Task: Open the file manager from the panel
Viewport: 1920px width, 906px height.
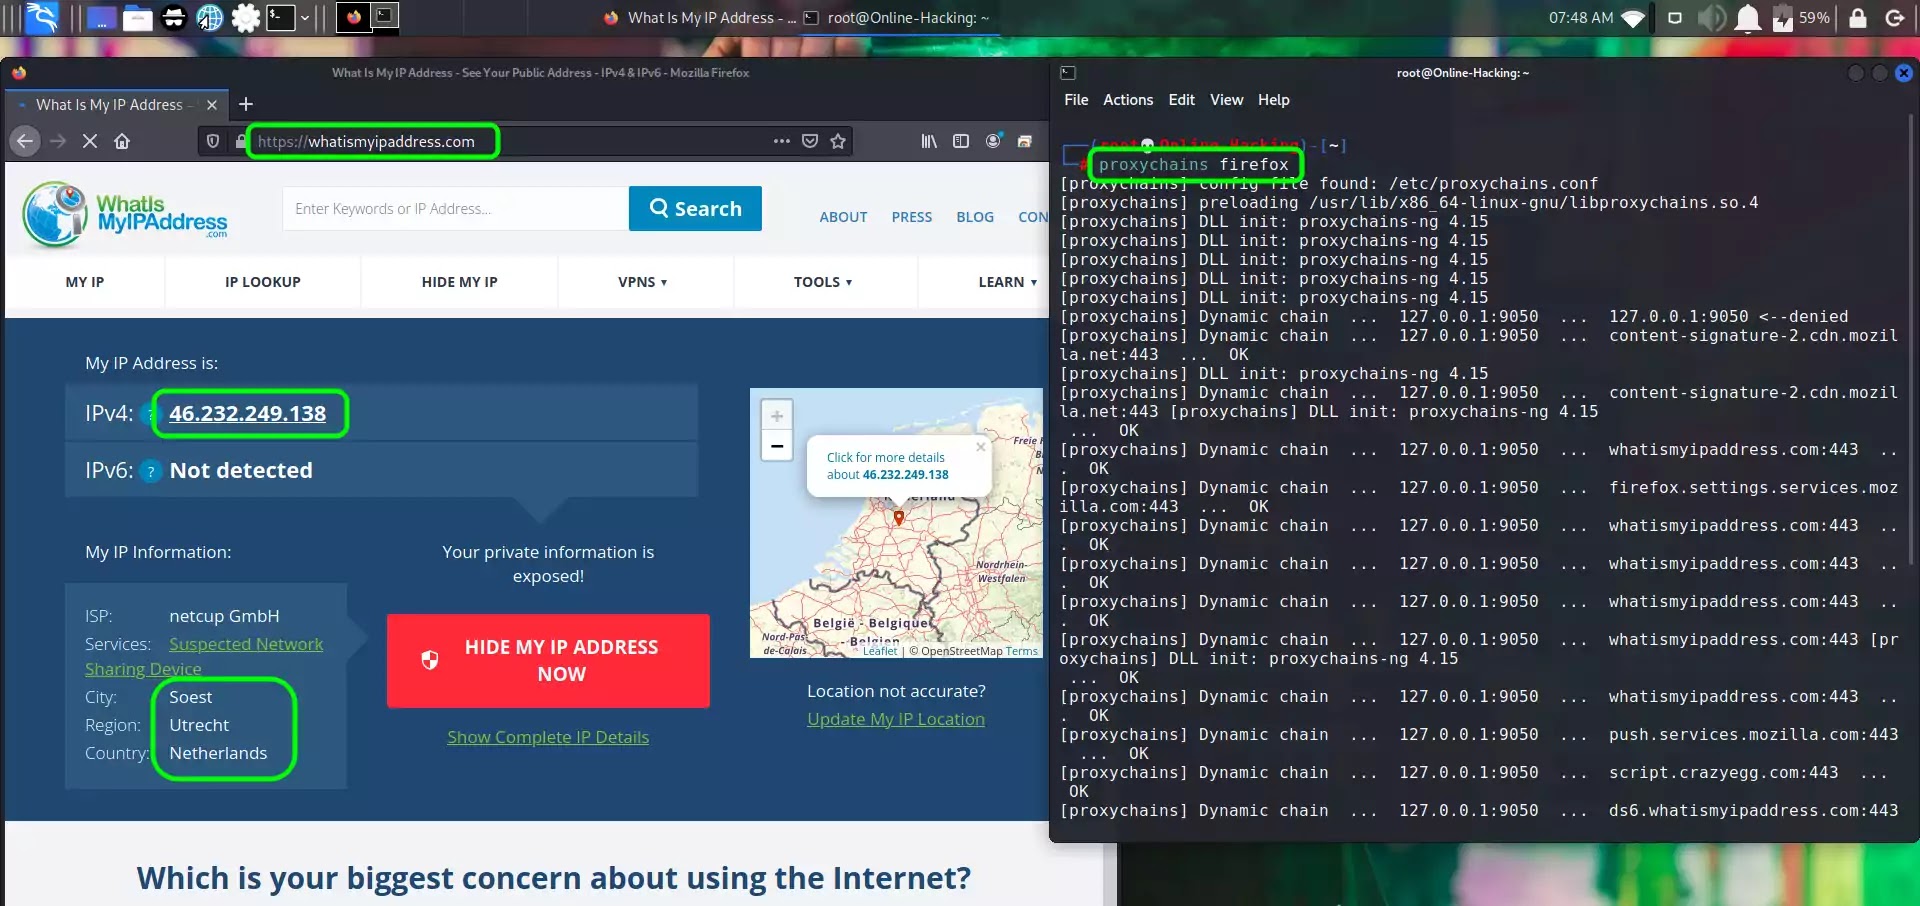Action: pos(138,18)
